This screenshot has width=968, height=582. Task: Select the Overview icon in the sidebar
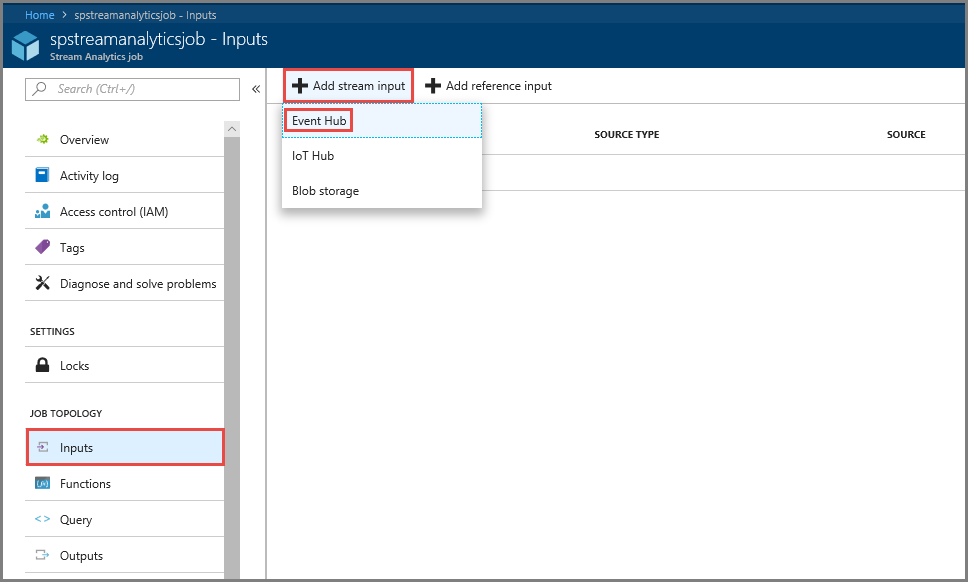click(42, 139)
